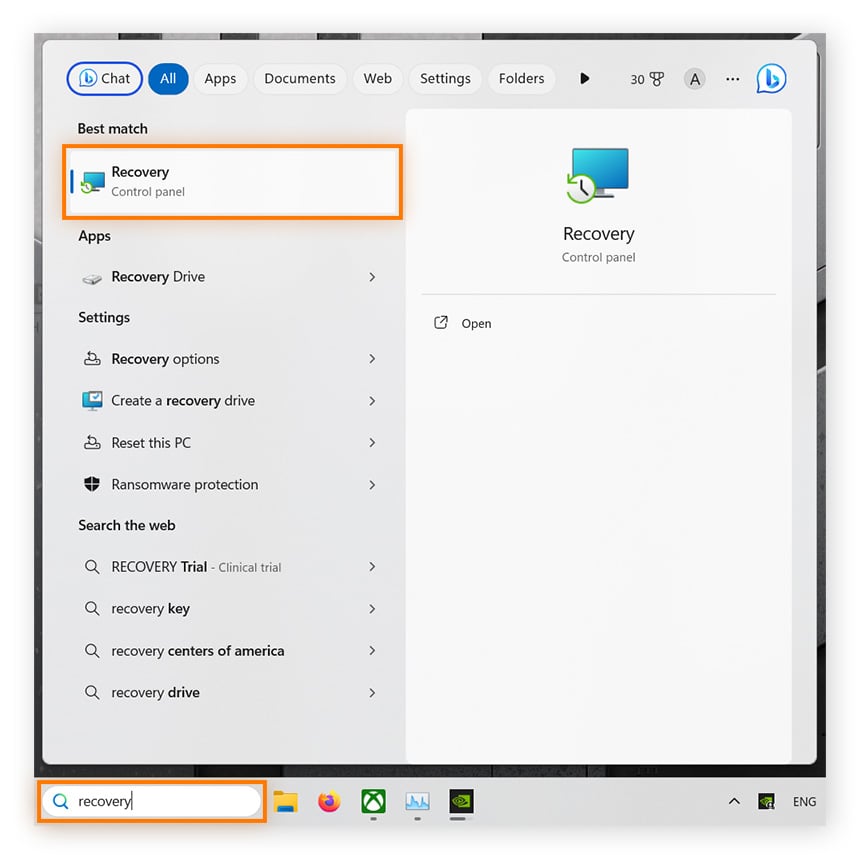Open the Bing Chat icon top right

click(x=771, y=78)
